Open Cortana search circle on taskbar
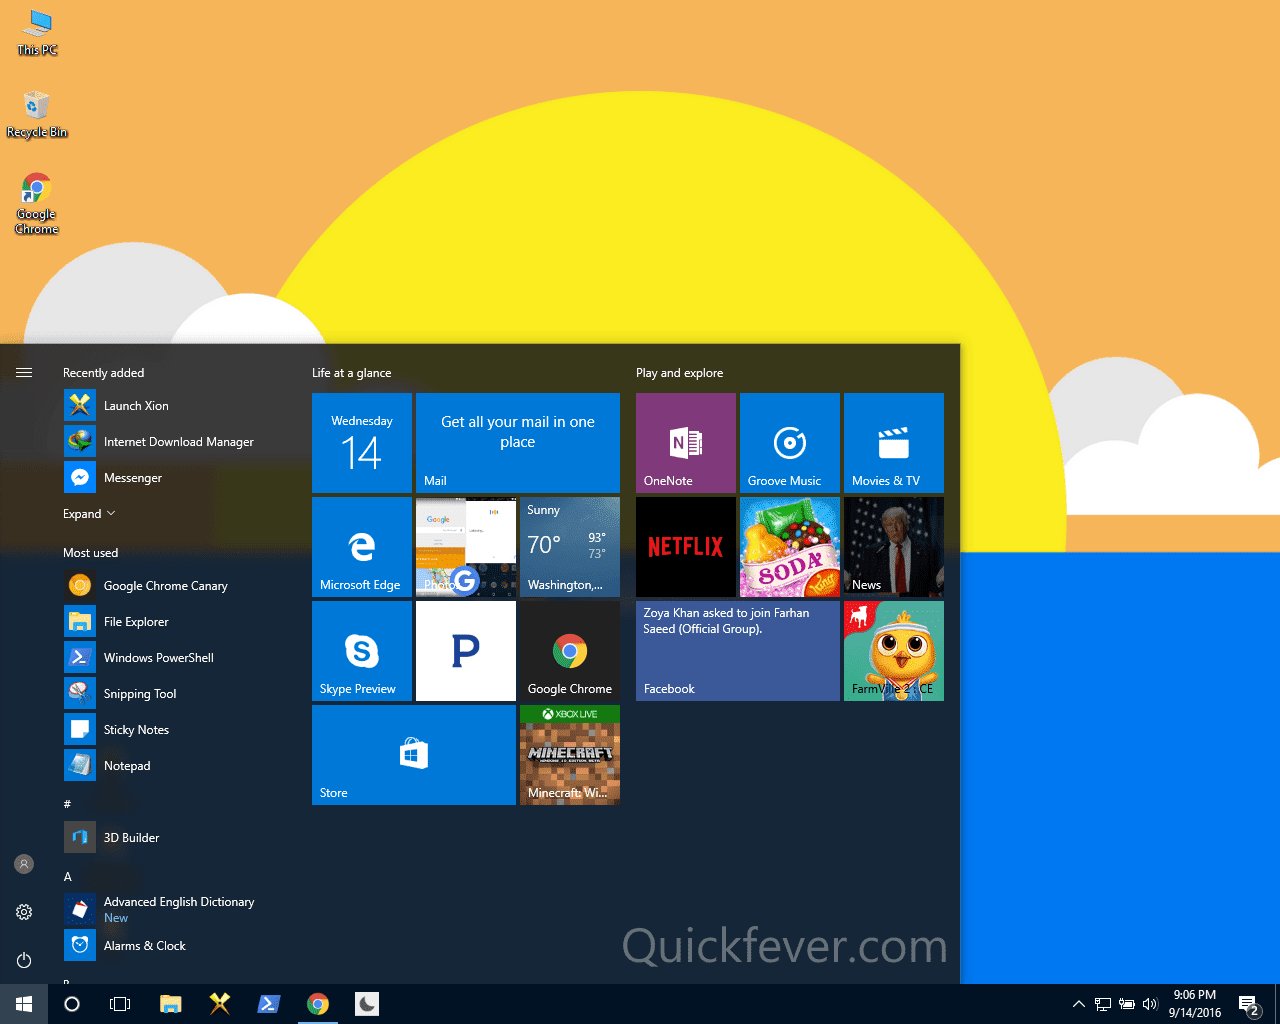The height and width of the screenshot is (1024, 1280). click(x=72, y=1004)
